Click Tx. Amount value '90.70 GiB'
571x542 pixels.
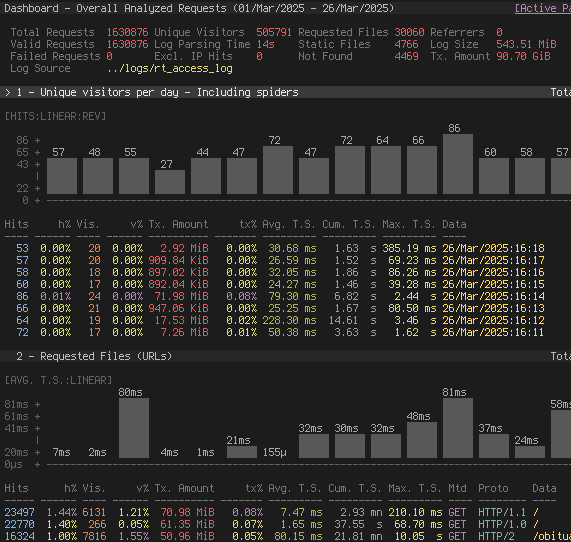coord(523,56)
